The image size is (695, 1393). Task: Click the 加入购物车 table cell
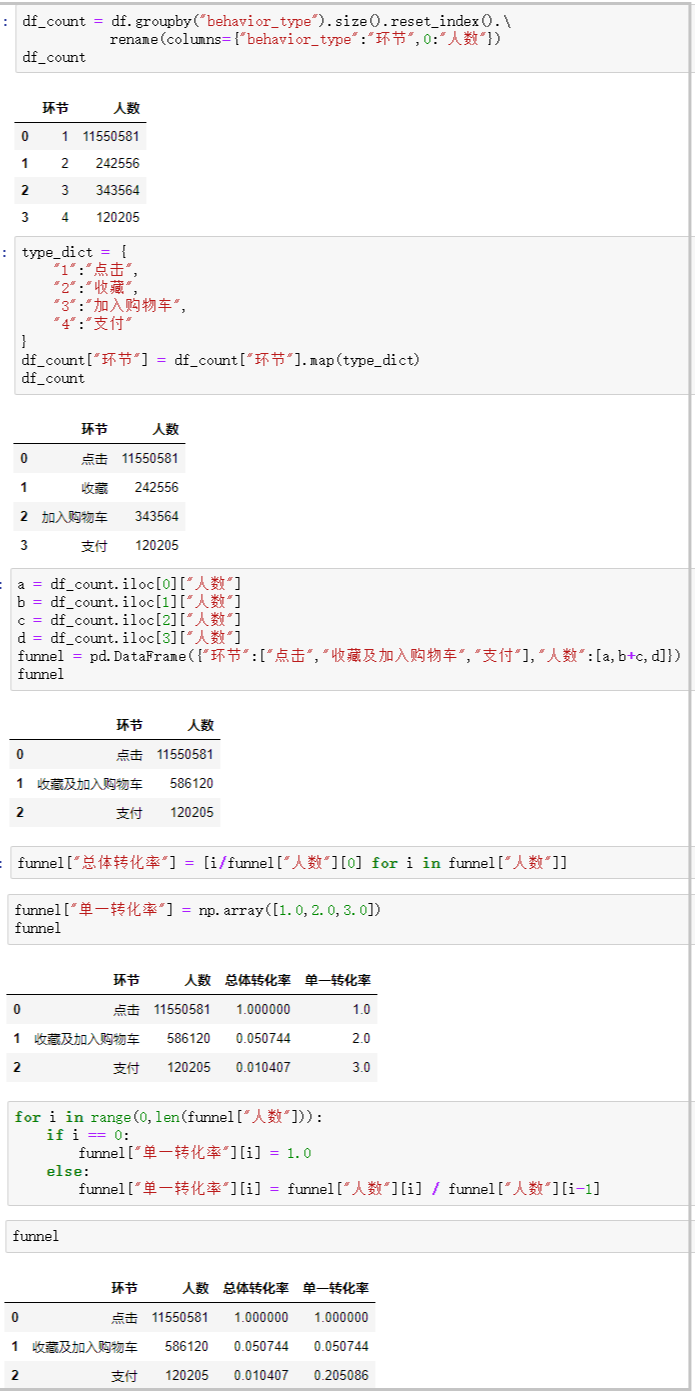(75, 517)
